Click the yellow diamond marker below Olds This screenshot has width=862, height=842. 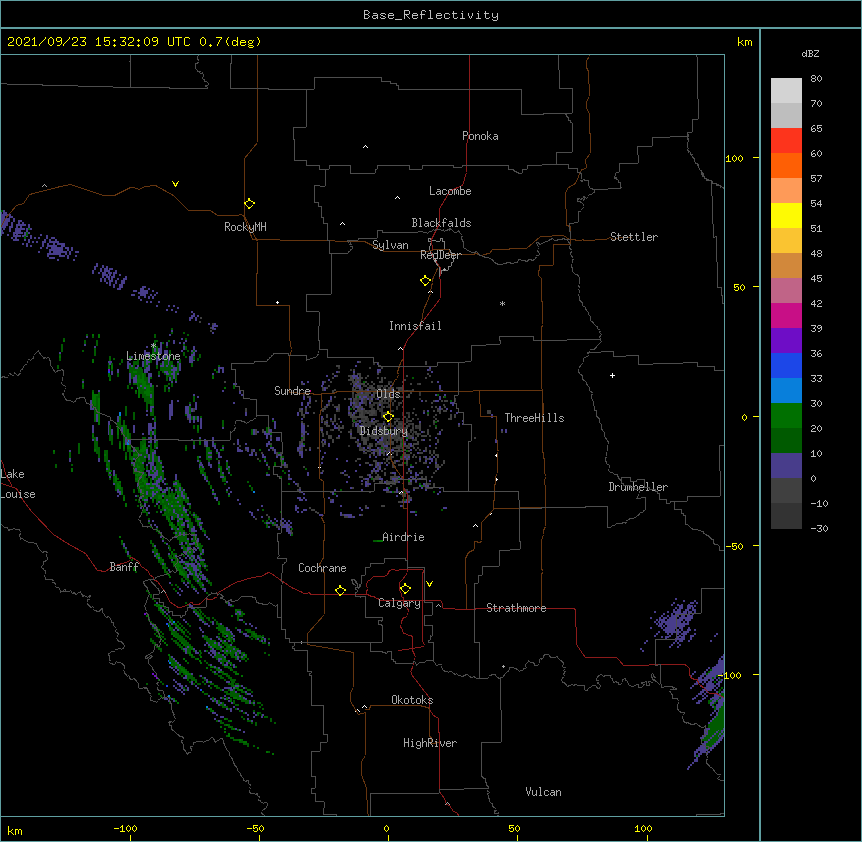point(388,417)
